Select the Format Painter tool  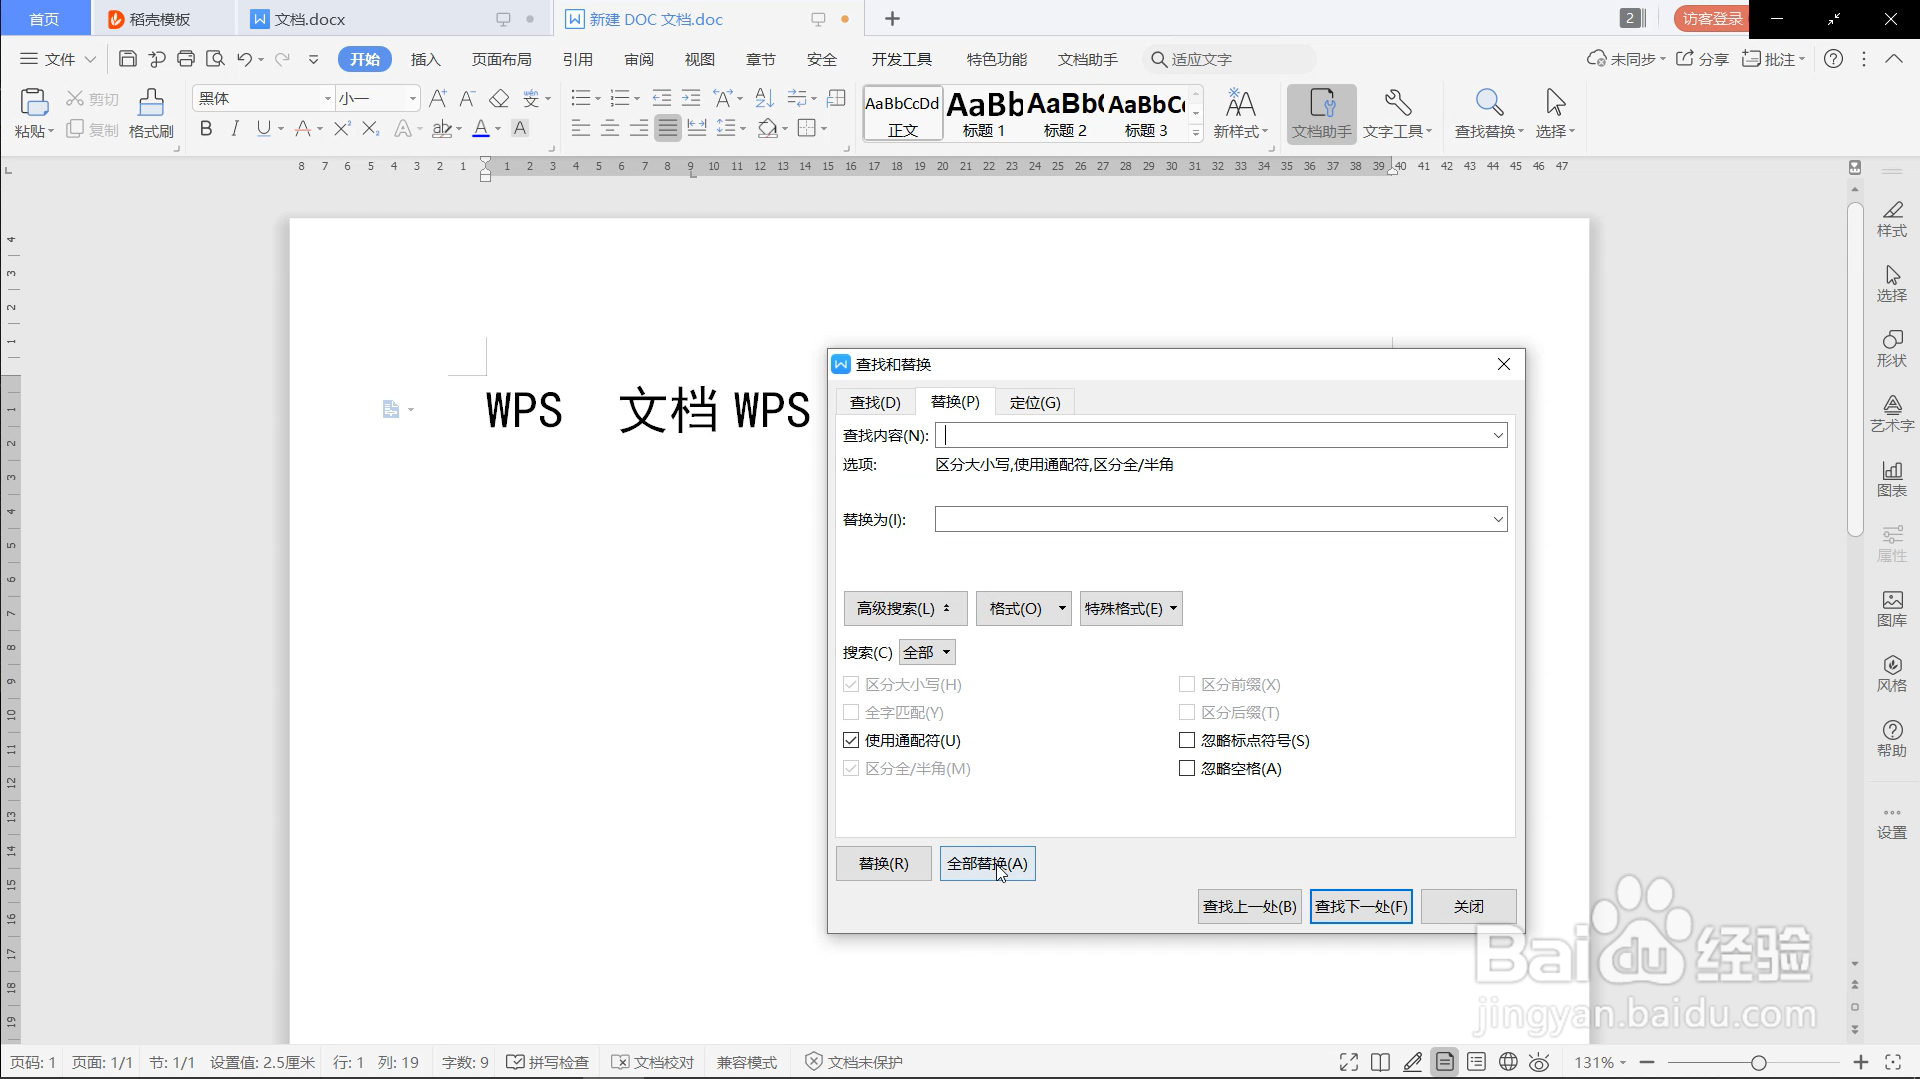coord(151,113)
